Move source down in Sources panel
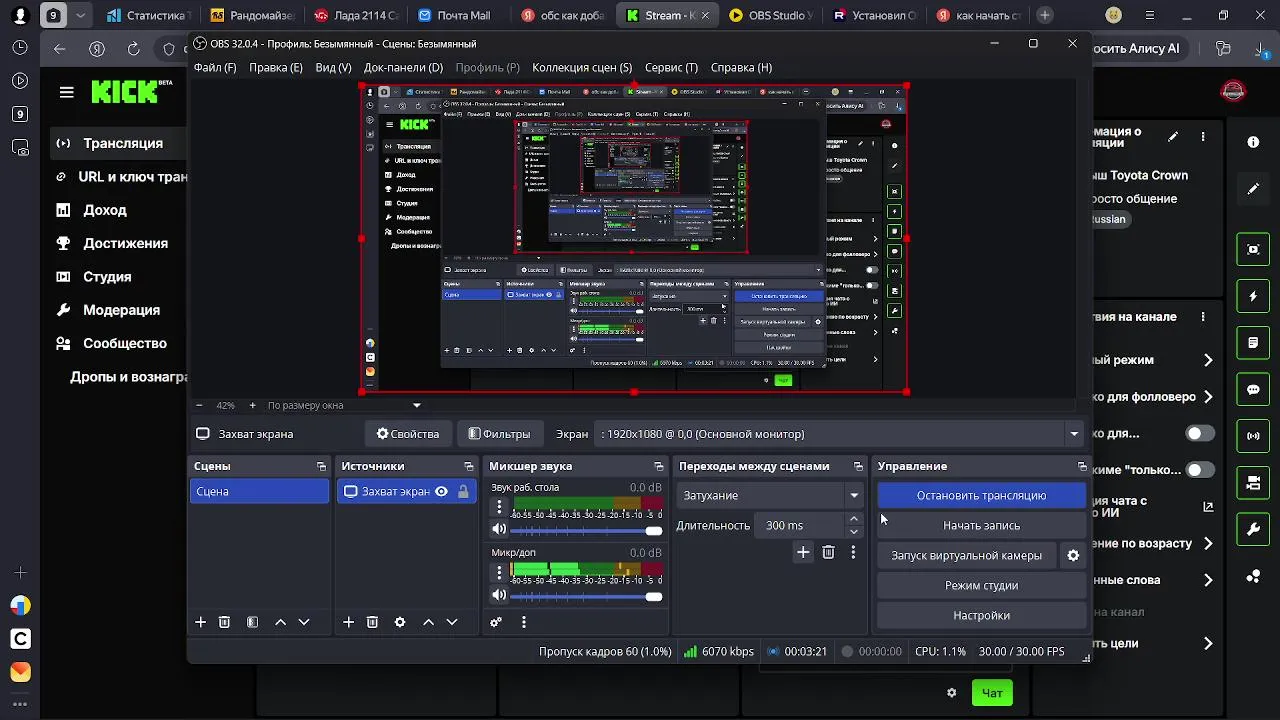The image size is (1280, 720). (x=452, y=622)
